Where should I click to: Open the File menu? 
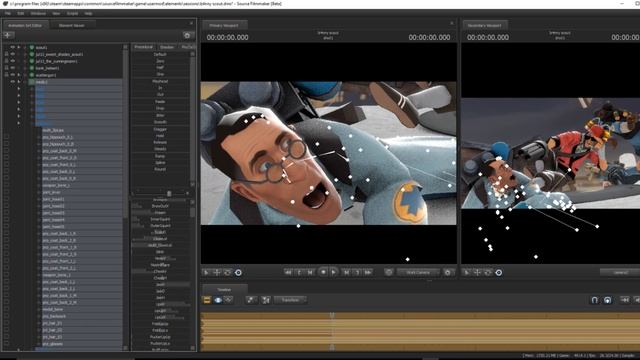tap(8, 13)
